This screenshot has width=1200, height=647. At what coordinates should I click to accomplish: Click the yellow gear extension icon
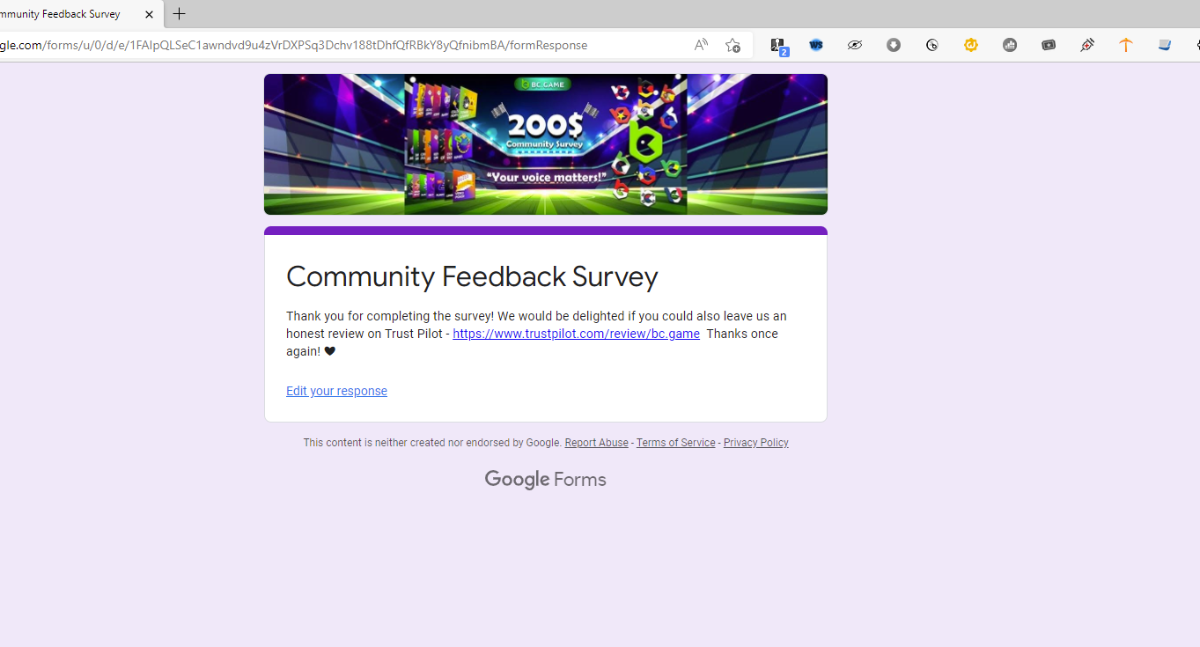click(x=971, y=45)
